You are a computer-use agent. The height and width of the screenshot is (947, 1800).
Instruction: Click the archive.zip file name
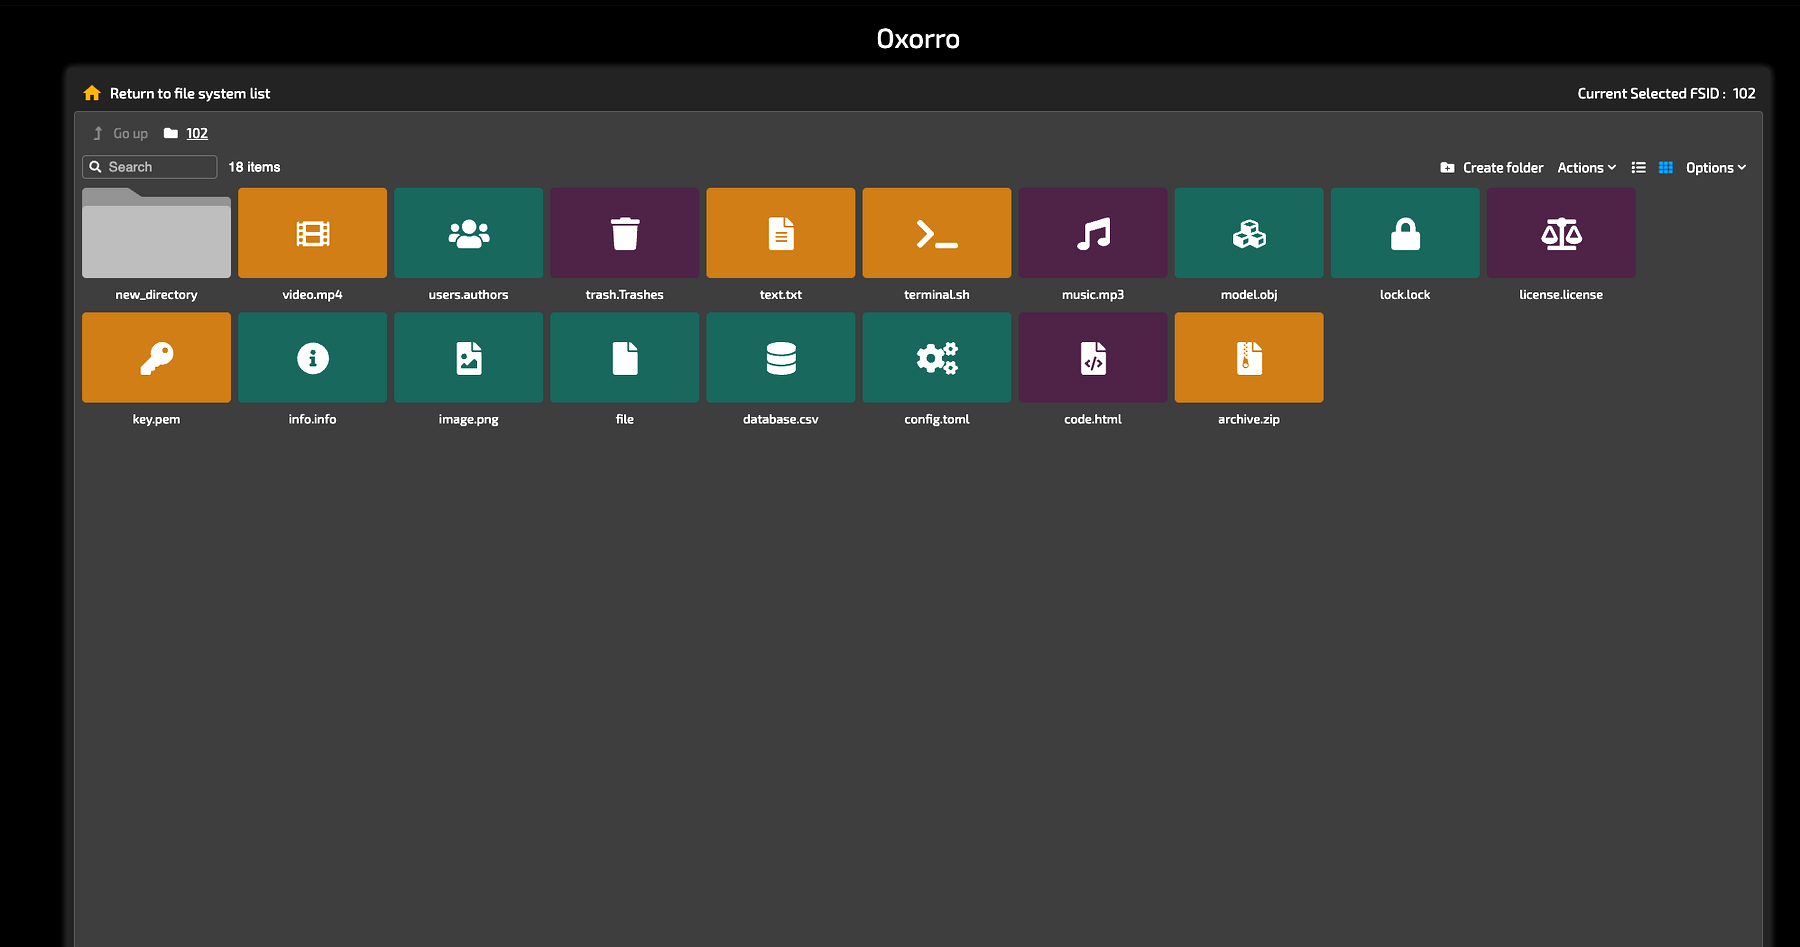[x=1248, y=420]
